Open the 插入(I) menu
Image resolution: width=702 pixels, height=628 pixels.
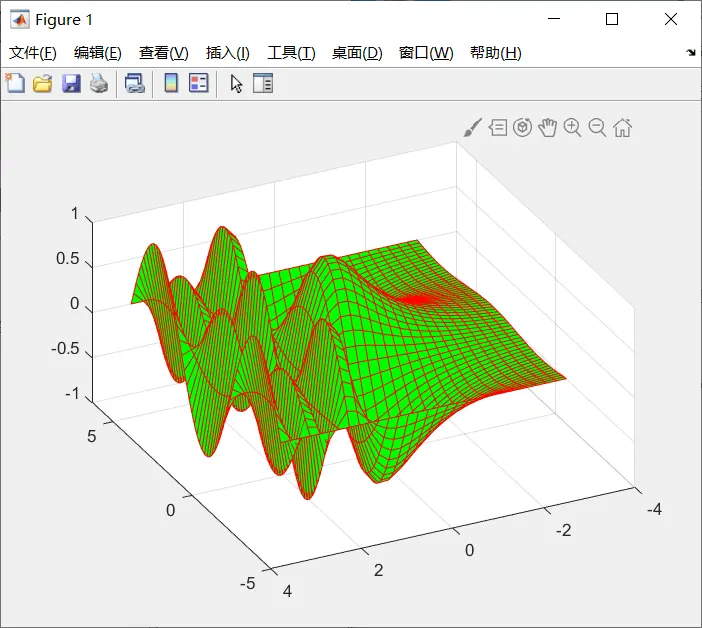227,53
